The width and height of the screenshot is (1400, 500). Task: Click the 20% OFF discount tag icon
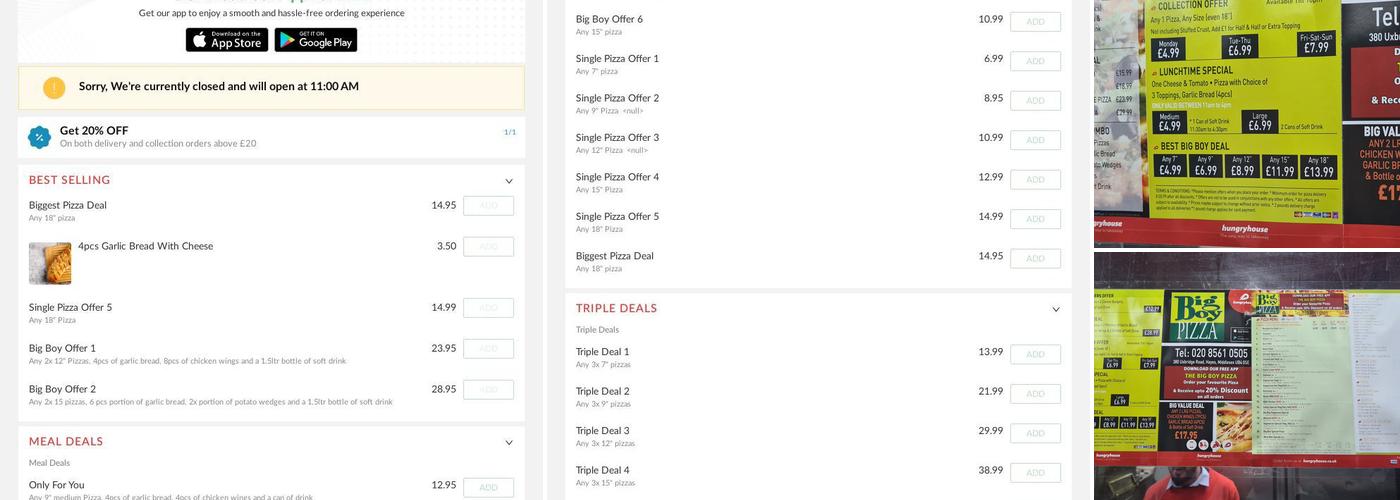(x=39, y=137)
